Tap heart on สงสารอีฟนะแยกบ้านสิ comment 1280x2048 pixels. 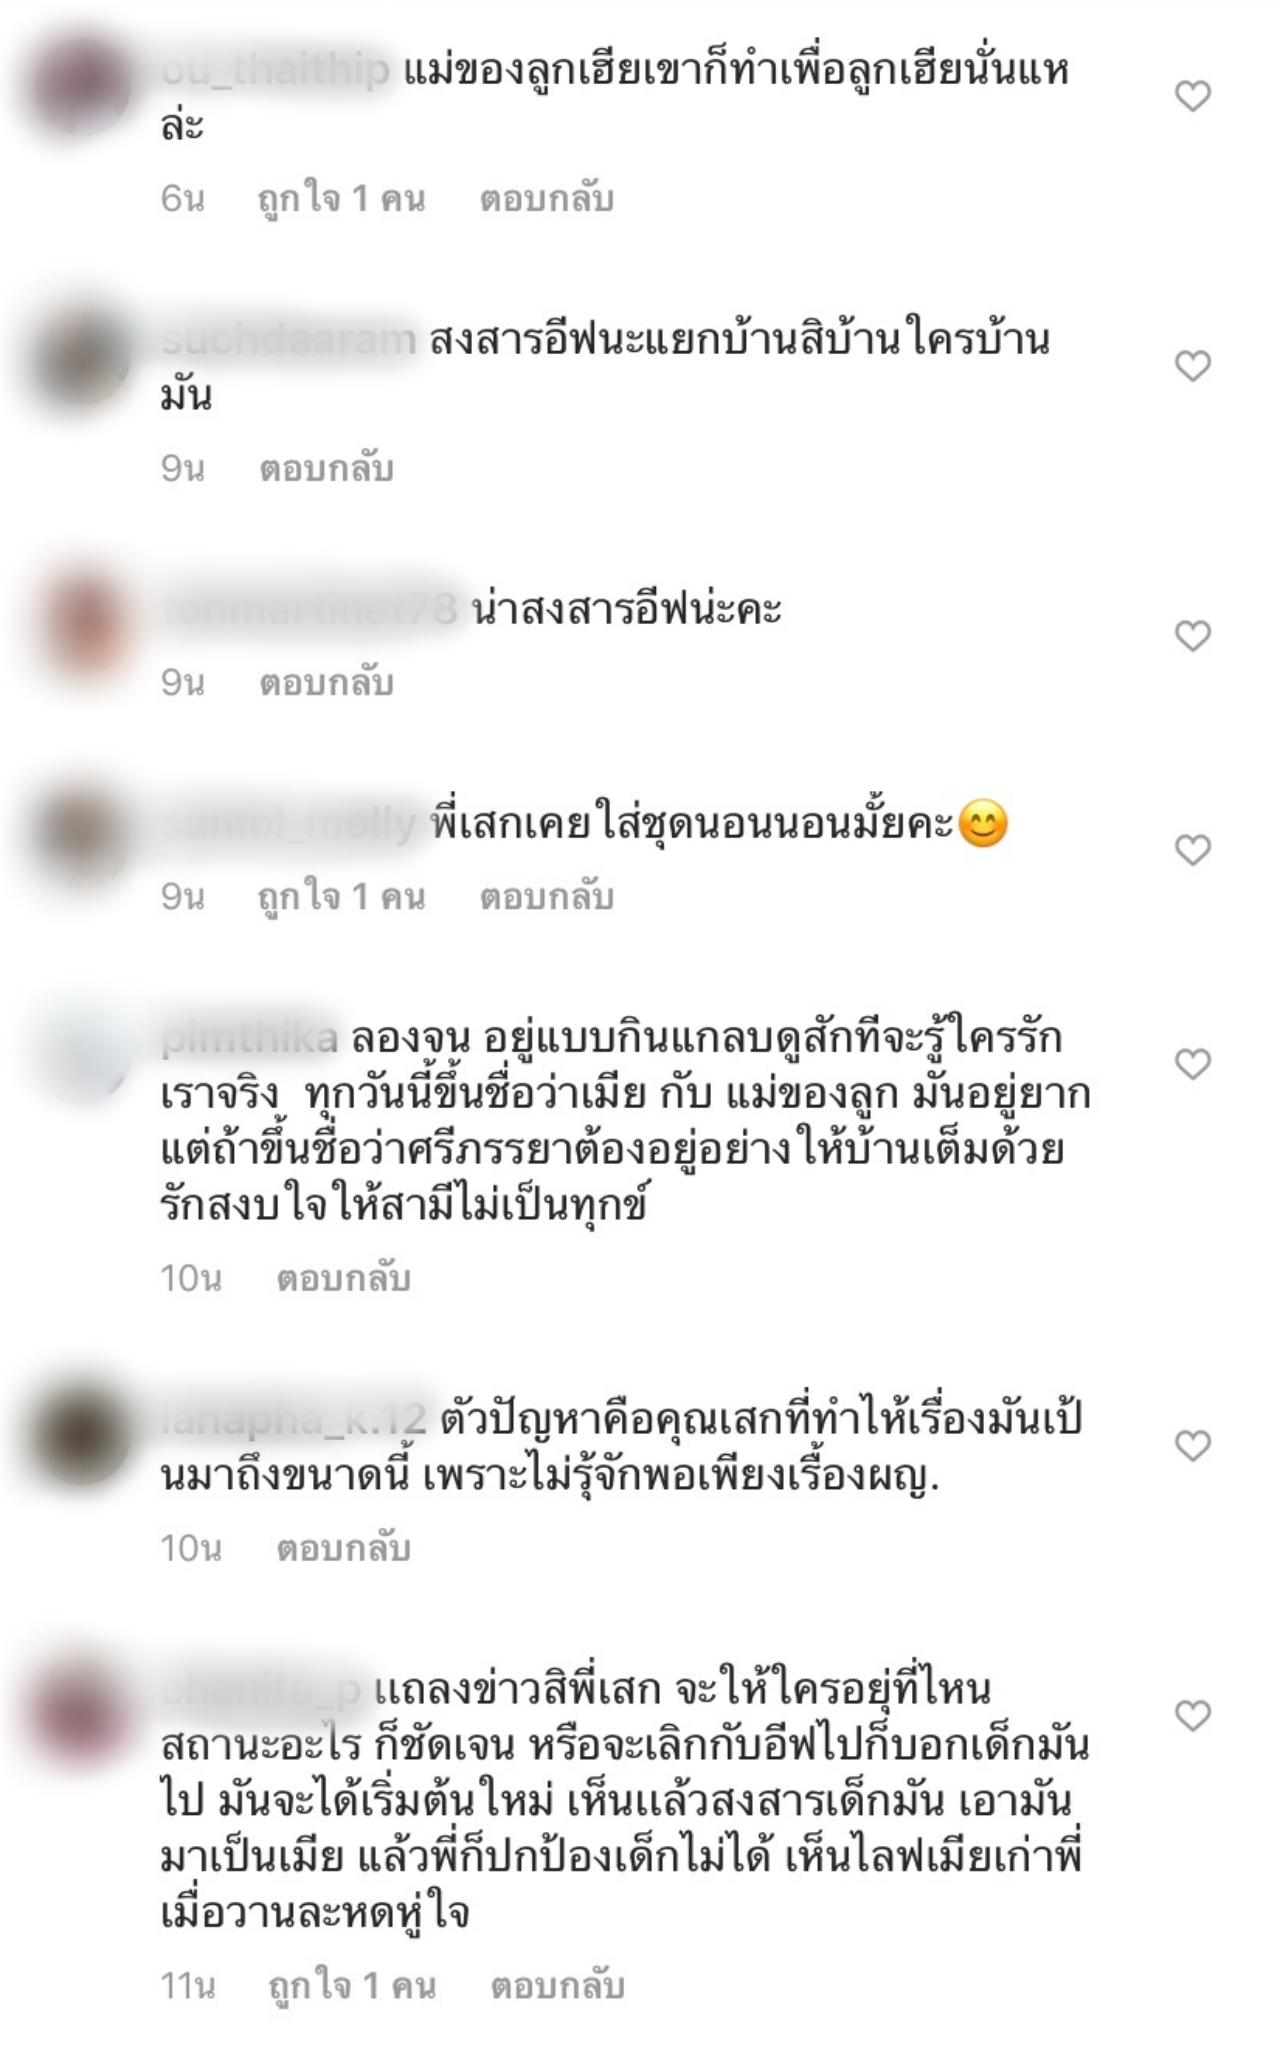[x=1192, y=366]
